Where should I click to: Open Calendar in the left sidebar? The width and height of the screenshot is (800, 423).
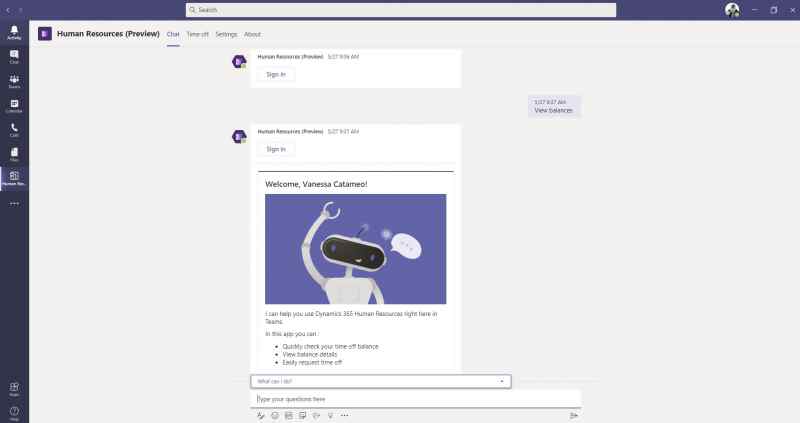(14, 106)
